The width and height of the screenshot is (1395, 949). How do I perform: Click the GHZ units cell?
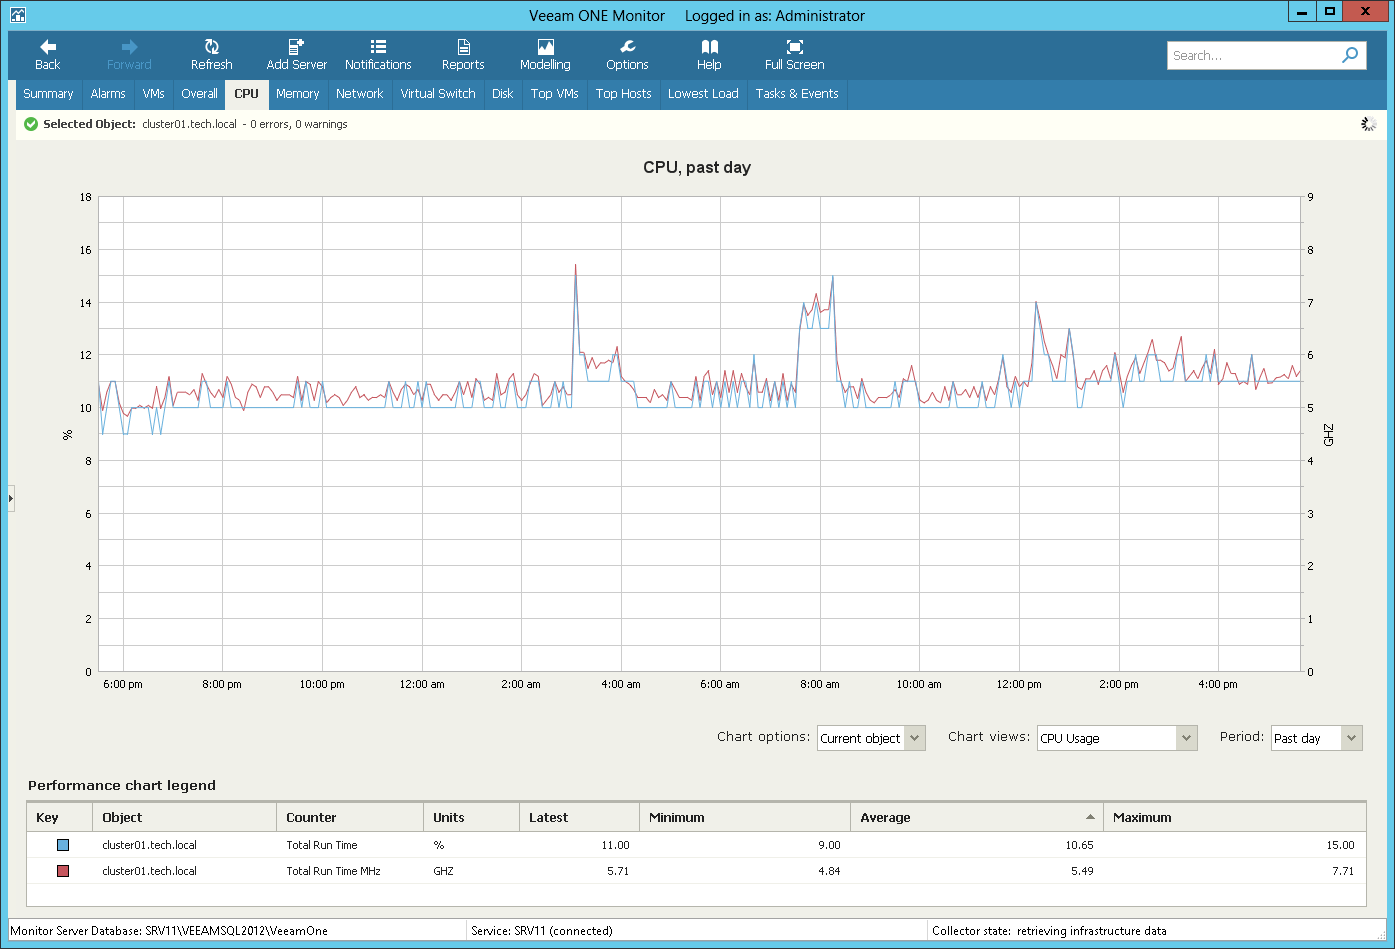443,871
